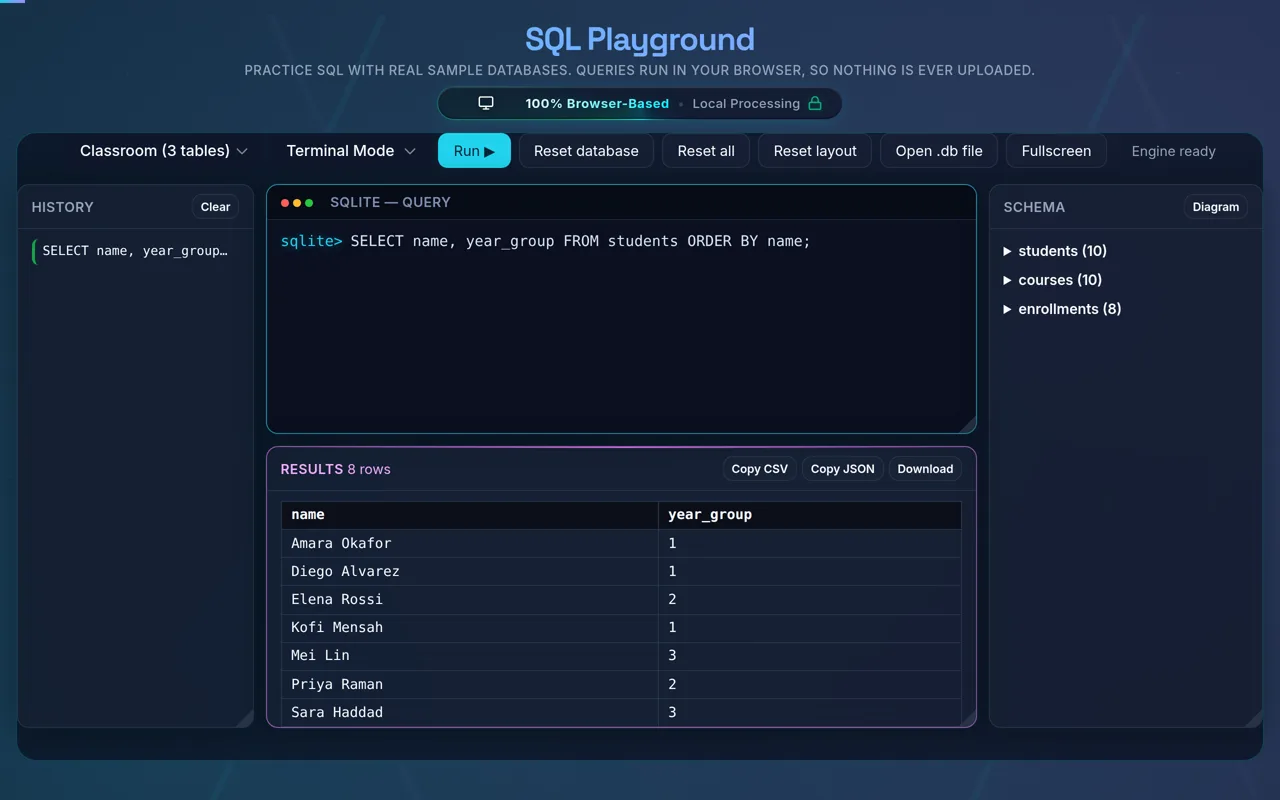Run the current query
The image size is (1280, 800).
pos(474,151)
